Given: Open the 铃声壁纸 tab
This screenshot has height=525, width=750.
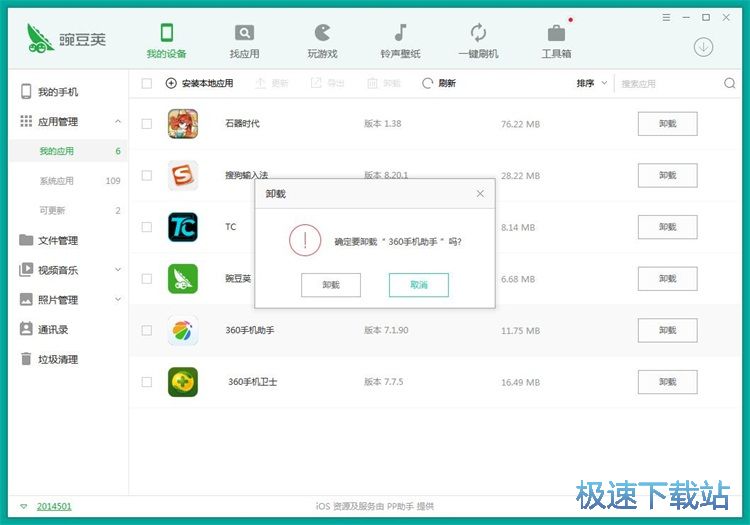Looking at the screenshot, I should (x=400, y=41).
